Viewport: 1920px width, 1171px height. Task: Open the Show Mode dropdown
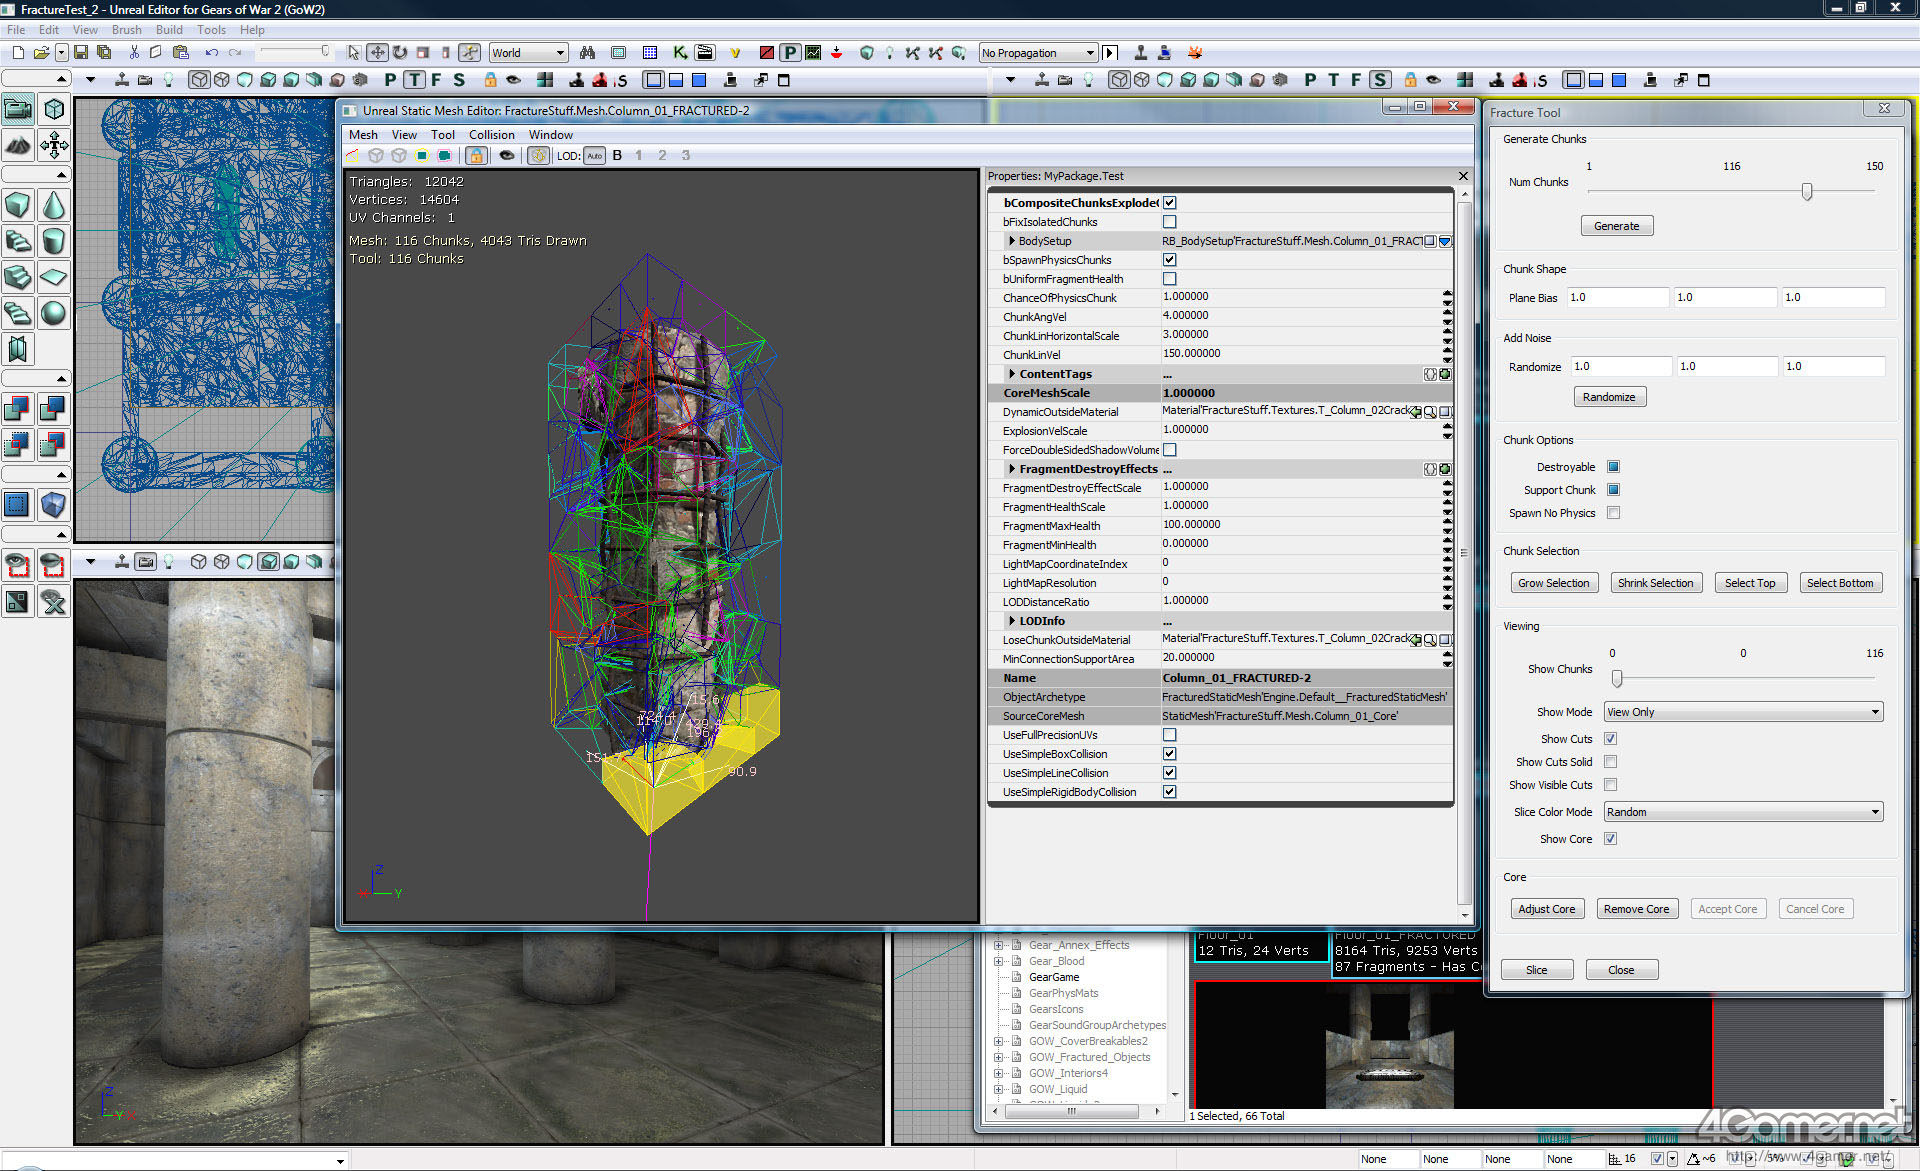point(1743,712)
